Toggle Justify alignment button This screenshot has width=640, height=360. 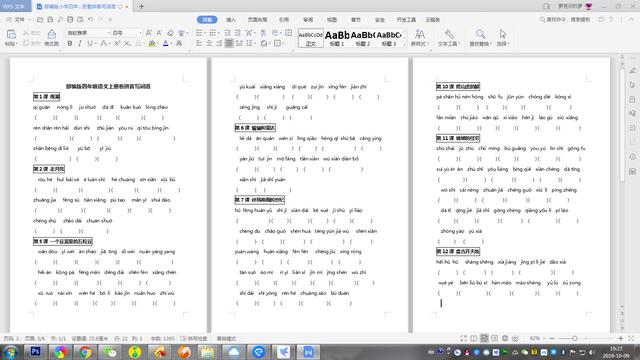(229, 43)
